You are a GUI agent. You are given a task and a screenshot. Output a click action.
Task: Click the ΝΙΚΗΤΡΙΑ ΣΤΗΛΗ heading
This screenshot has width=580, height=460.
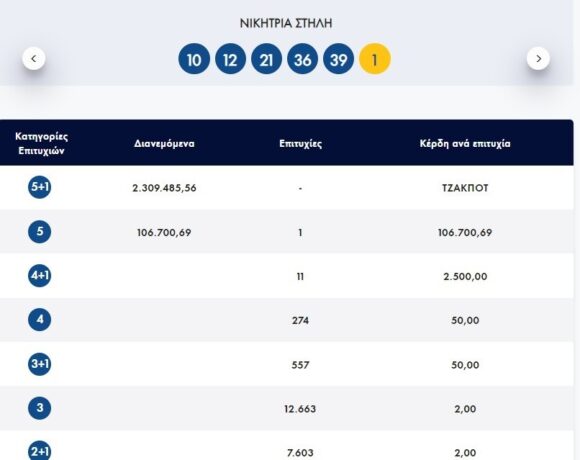pyautogui.click(x=286, y=23)
